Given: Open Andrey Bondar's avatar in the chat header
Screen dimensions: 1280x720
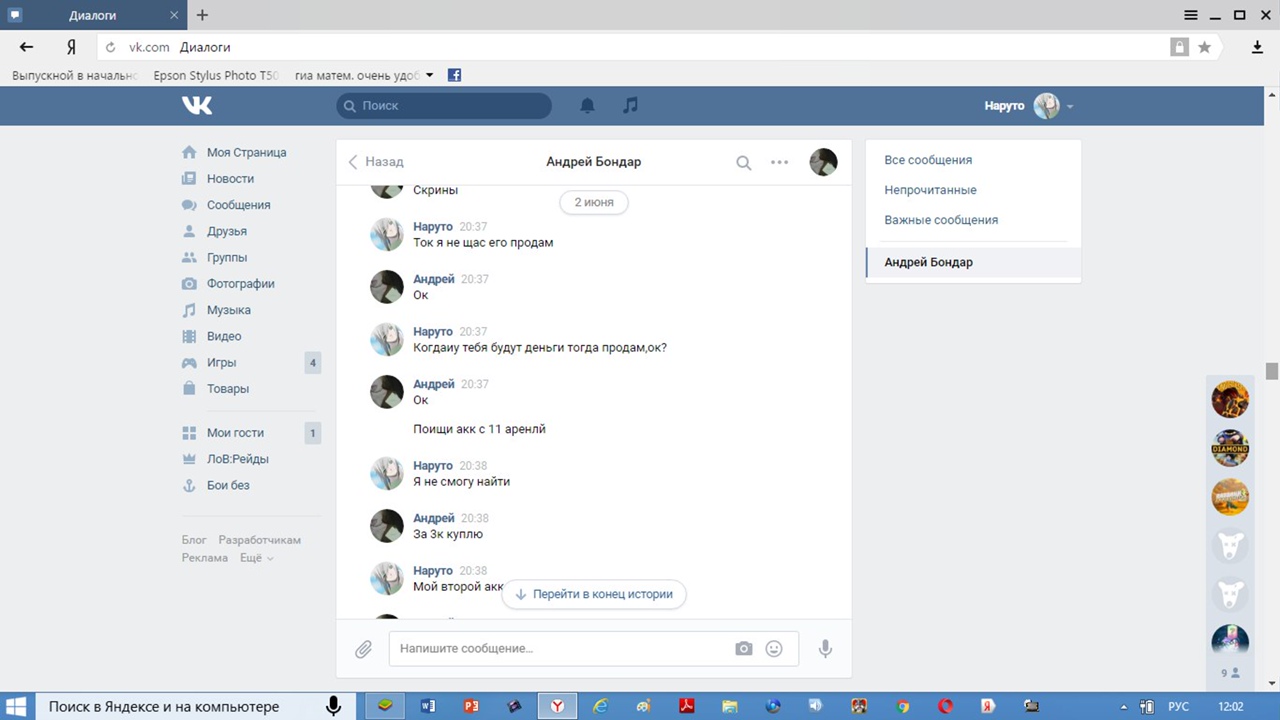Looking at the screenshot, I should click(x=823, y=162).
